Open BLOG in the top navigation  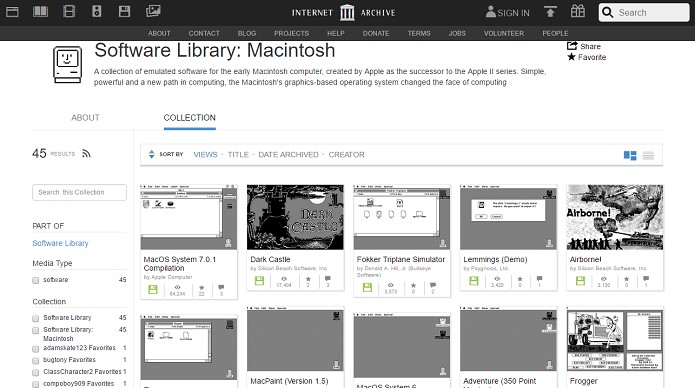(246, 33)
